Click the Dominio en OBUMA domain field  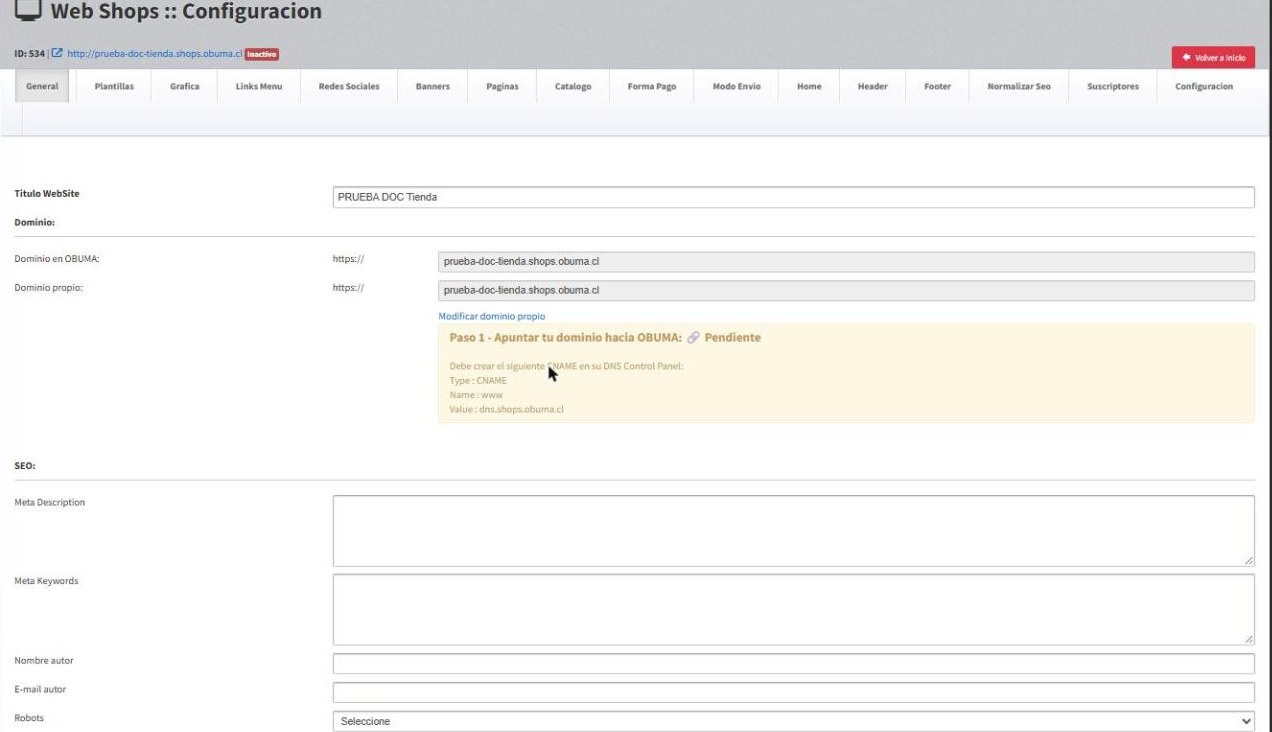click(x=846, y=262)
